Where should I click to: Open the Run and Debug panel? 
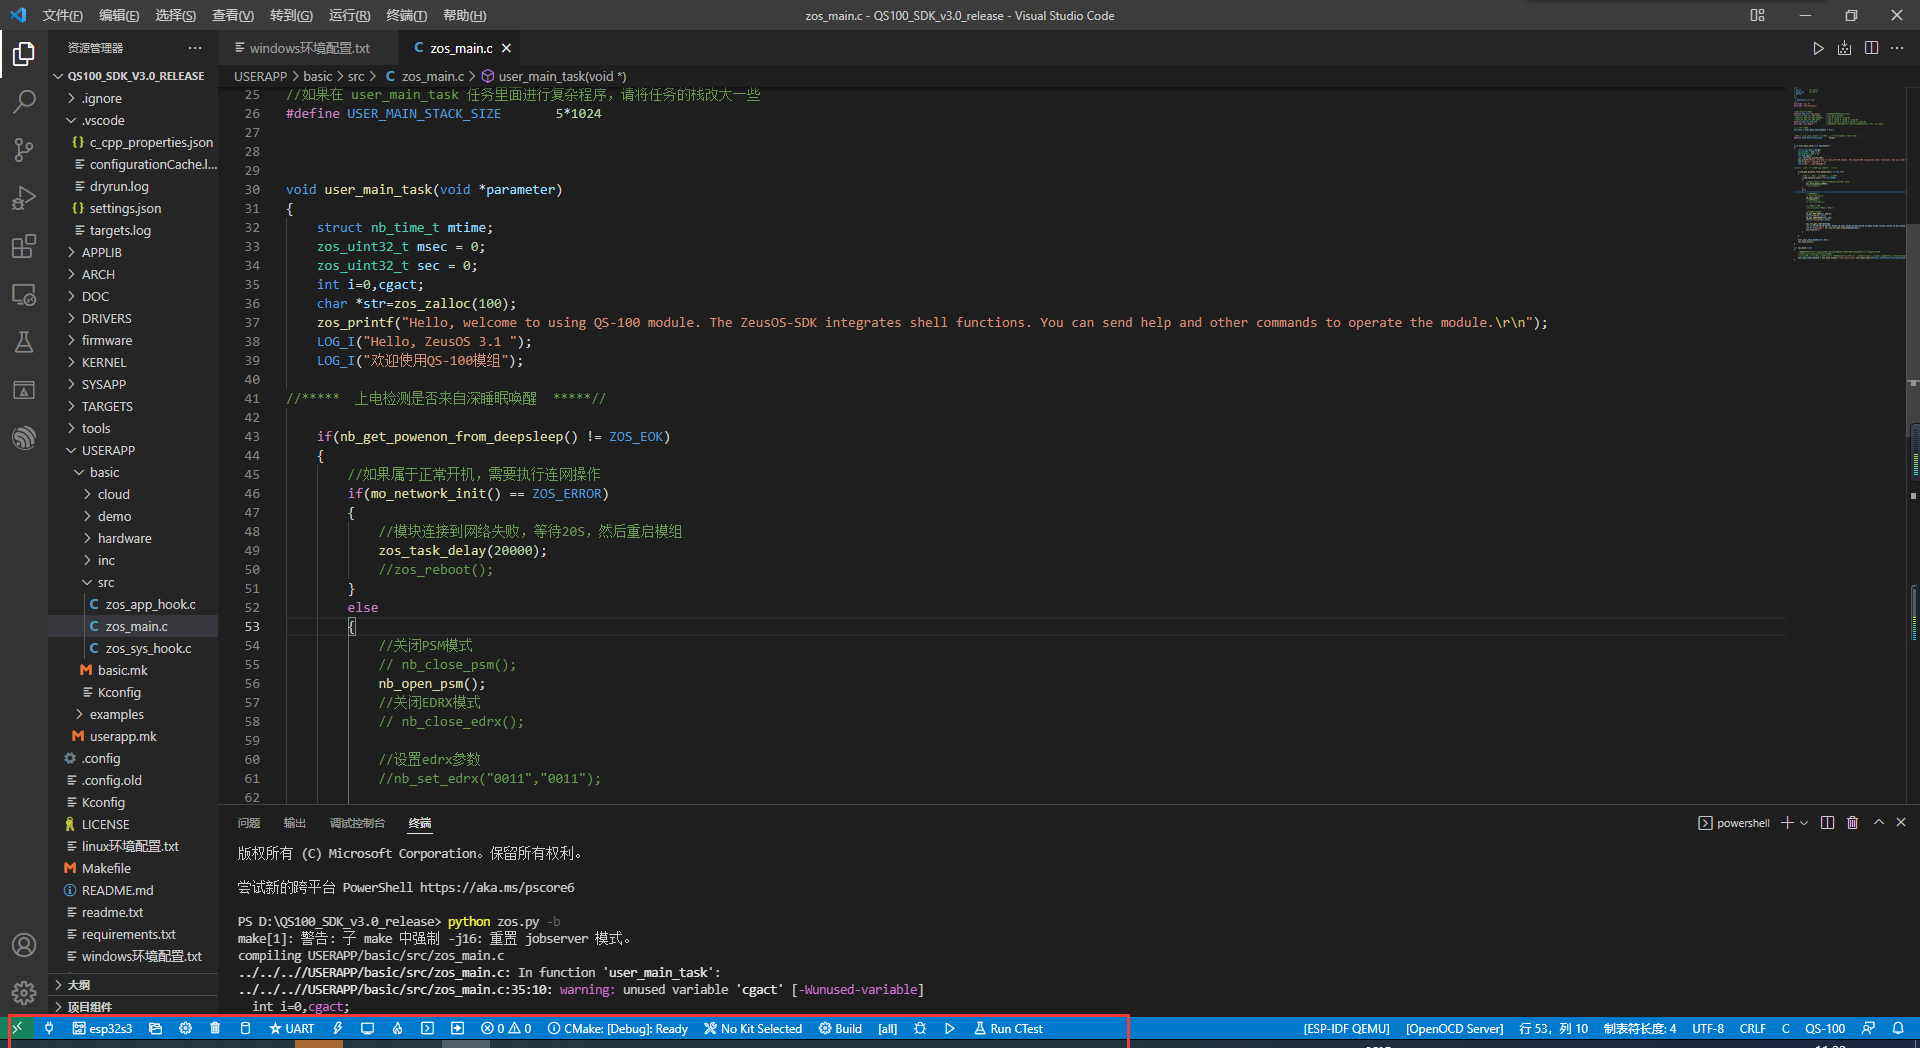coord(24,198)
